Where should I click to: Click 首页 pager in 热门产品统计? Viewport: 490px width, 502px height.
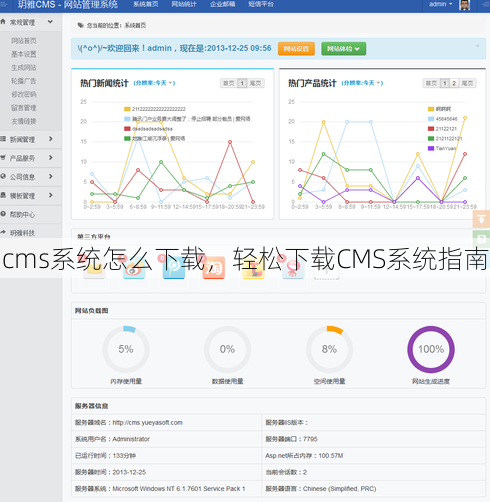431,83
